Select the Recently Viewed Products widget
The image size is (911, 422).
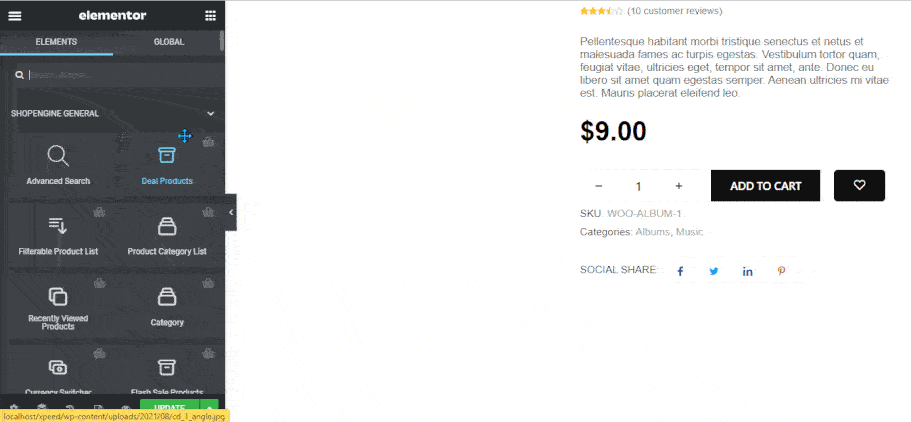pos(58,306)
